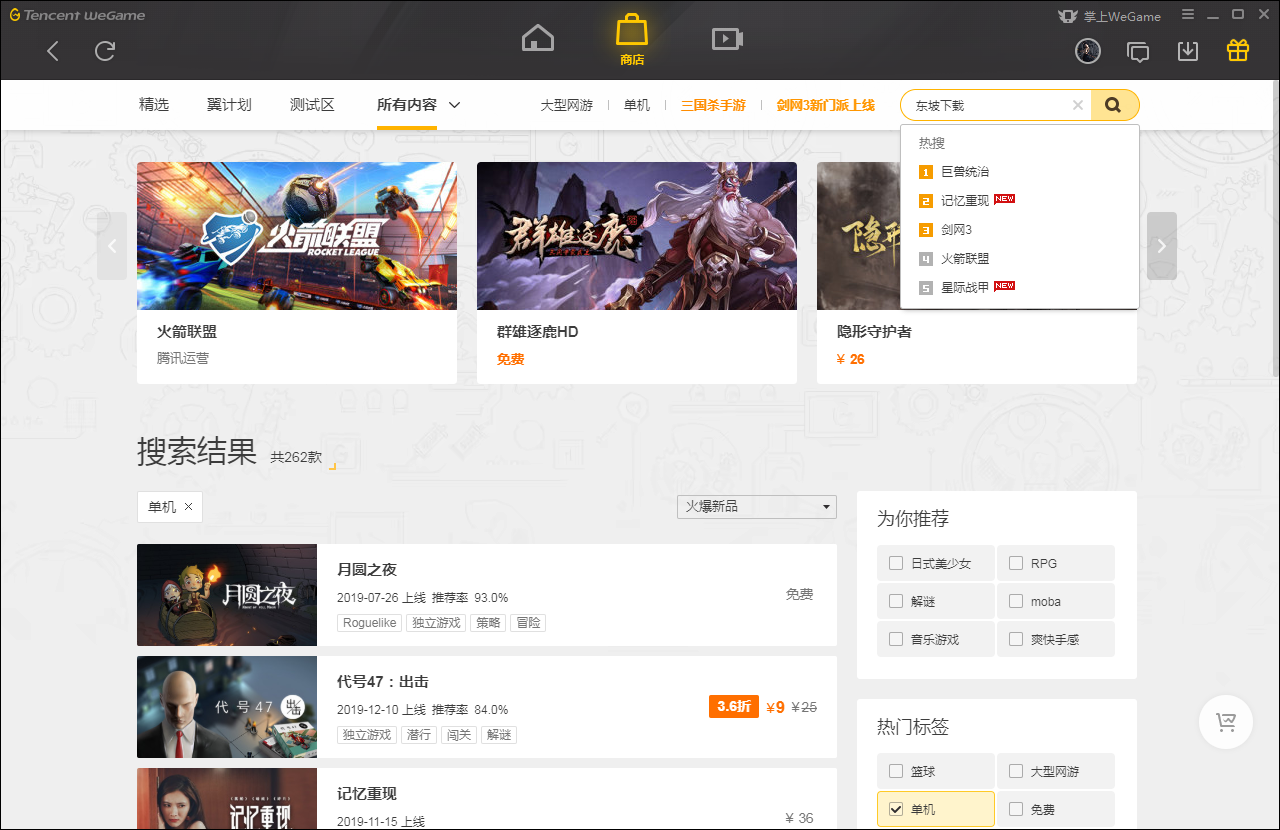Open the 剑网3新门派上线 promo link
This screenshot has height=830, width=1280.
point(826,105)
